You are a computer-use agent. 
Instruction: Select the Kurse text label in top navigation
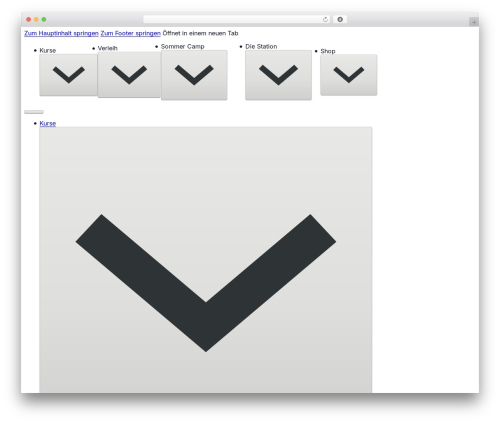(x=48, y=51)
